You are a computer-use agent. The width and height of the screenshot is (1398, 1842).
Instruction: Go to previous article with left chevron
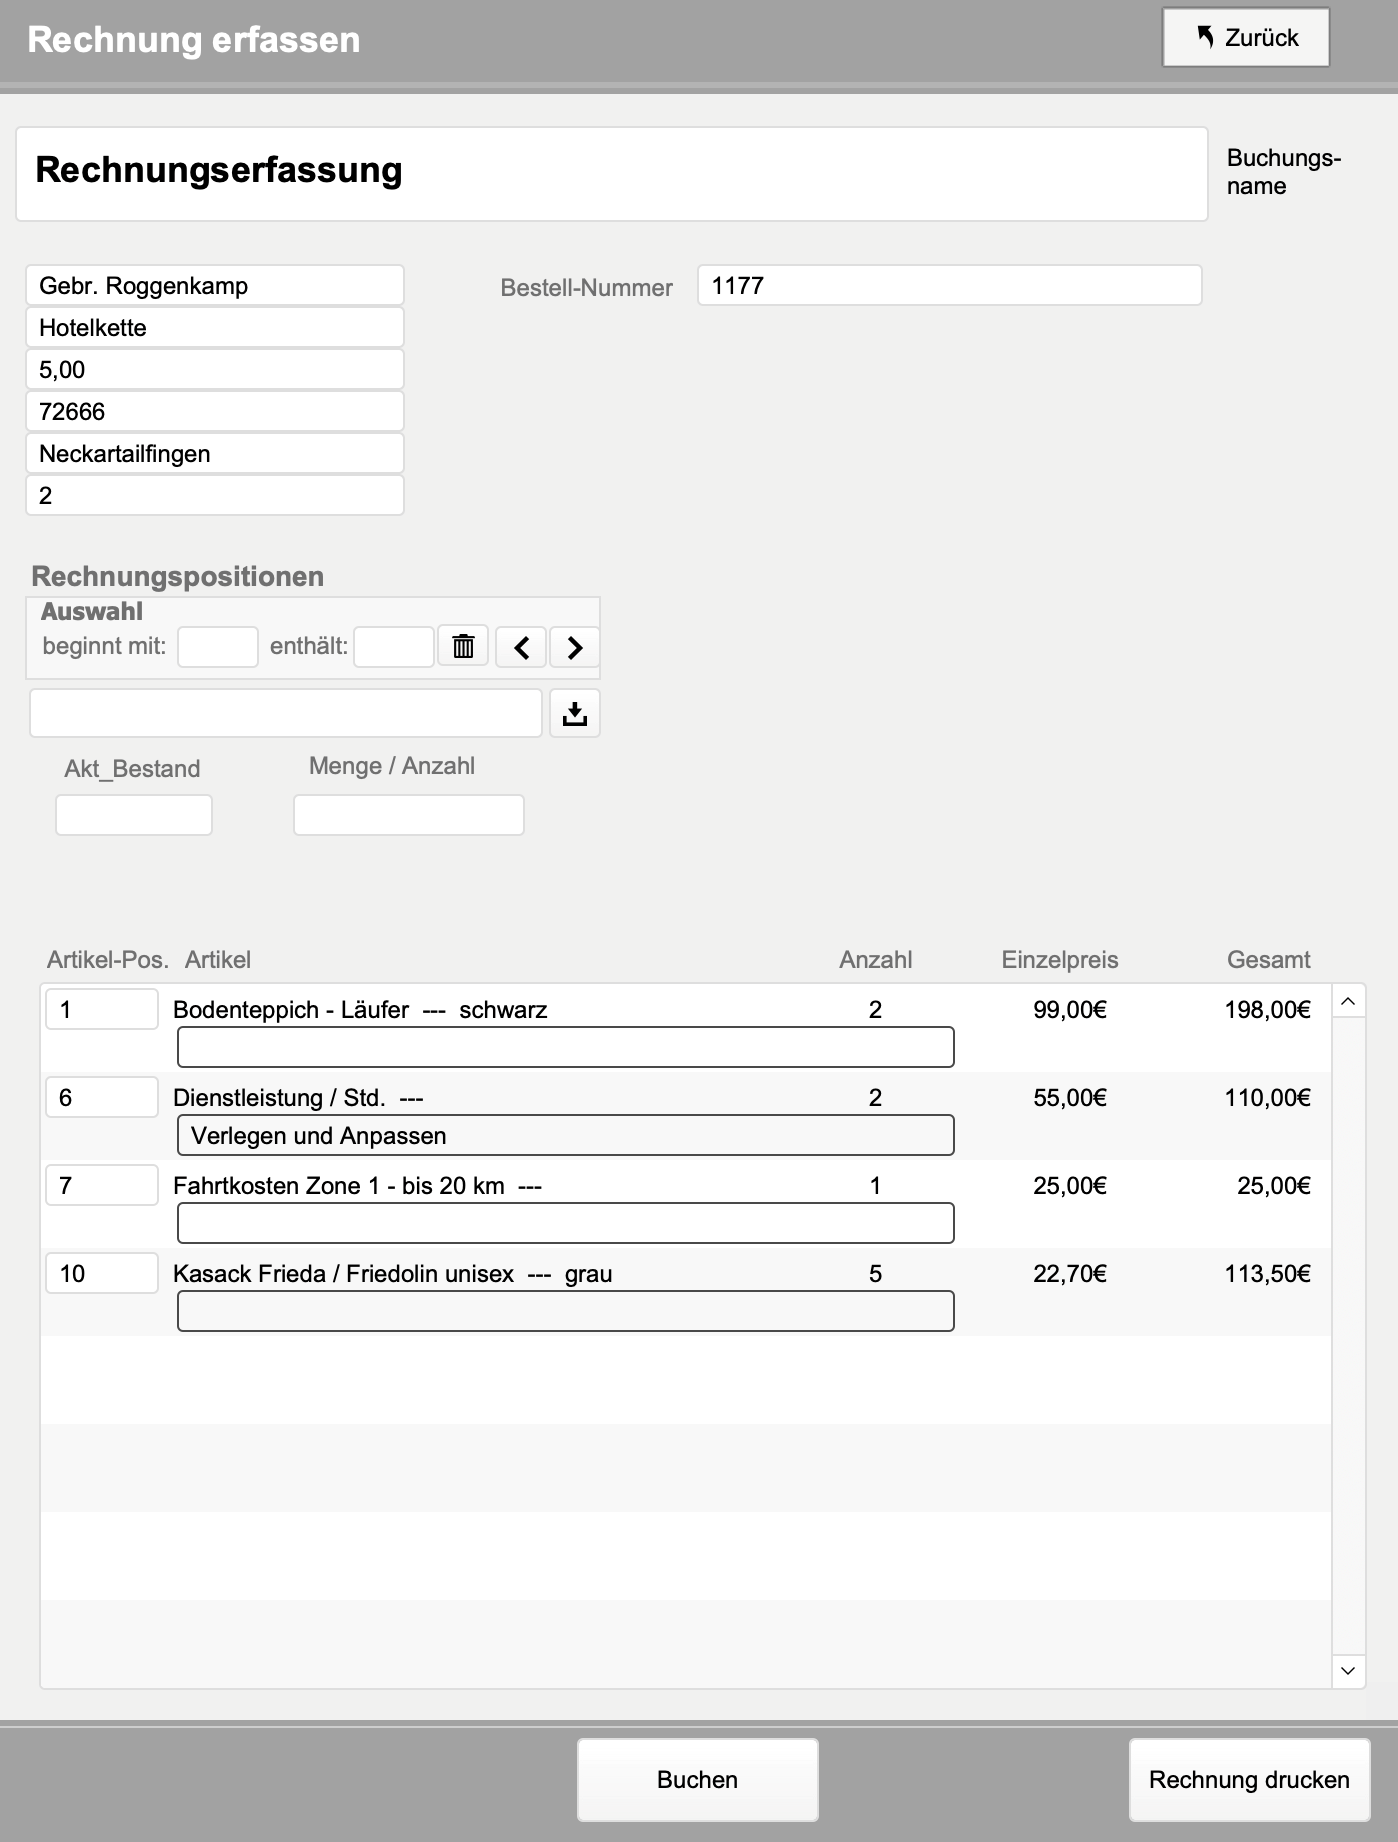tap(521, 647)
